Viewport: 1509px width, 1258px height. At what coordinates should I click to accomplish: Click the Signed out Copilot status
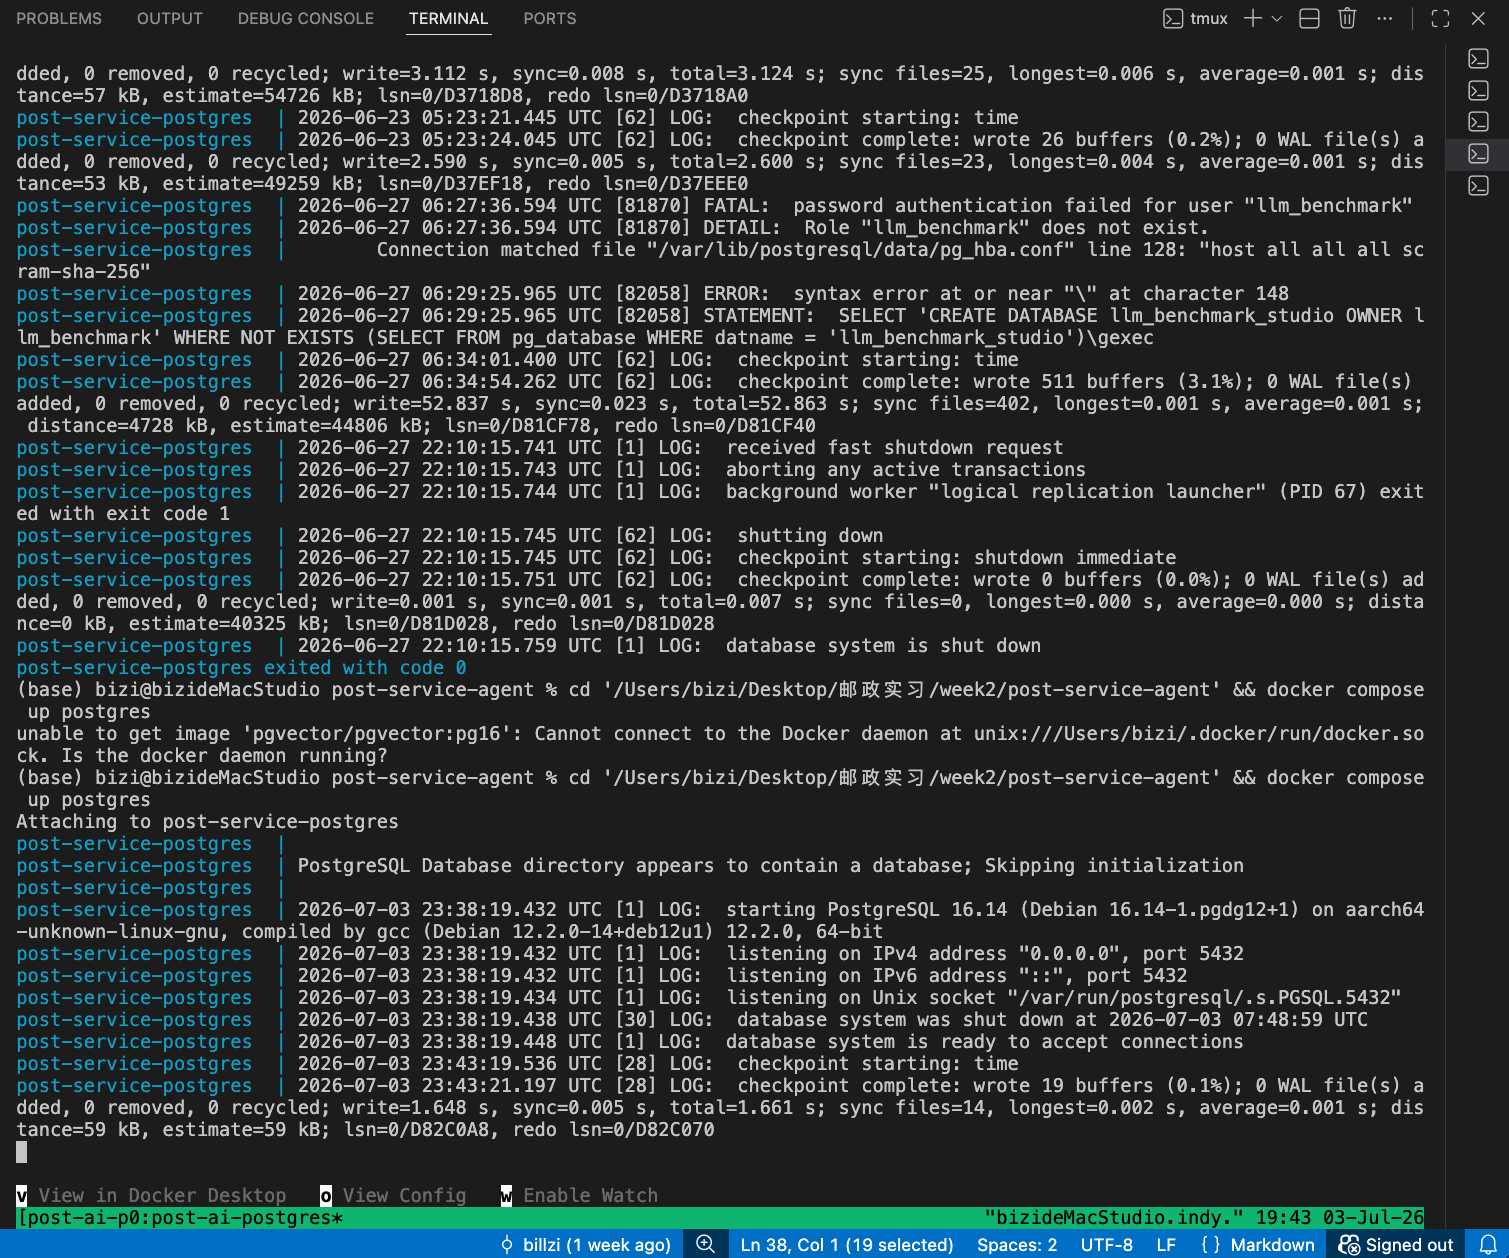[x=1396, y=1244]
